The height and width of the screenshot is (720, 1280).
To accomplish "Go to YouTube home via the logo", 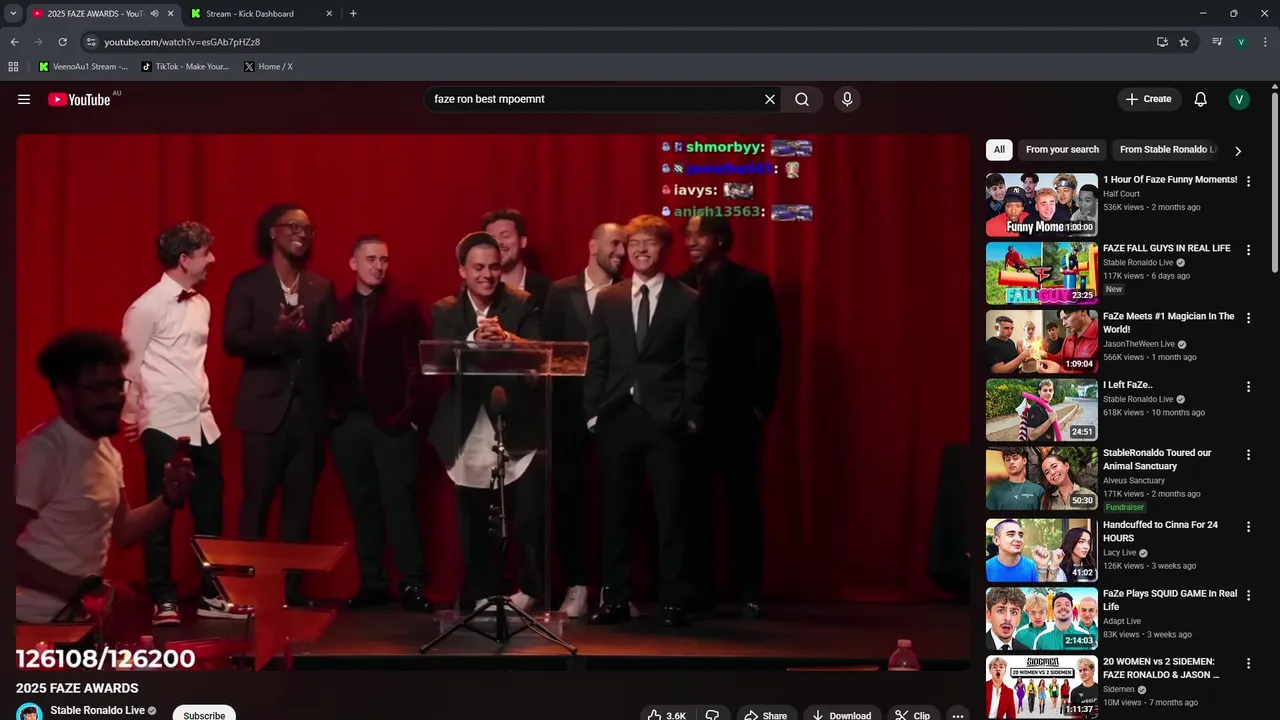I will click(x=79, y=99).
